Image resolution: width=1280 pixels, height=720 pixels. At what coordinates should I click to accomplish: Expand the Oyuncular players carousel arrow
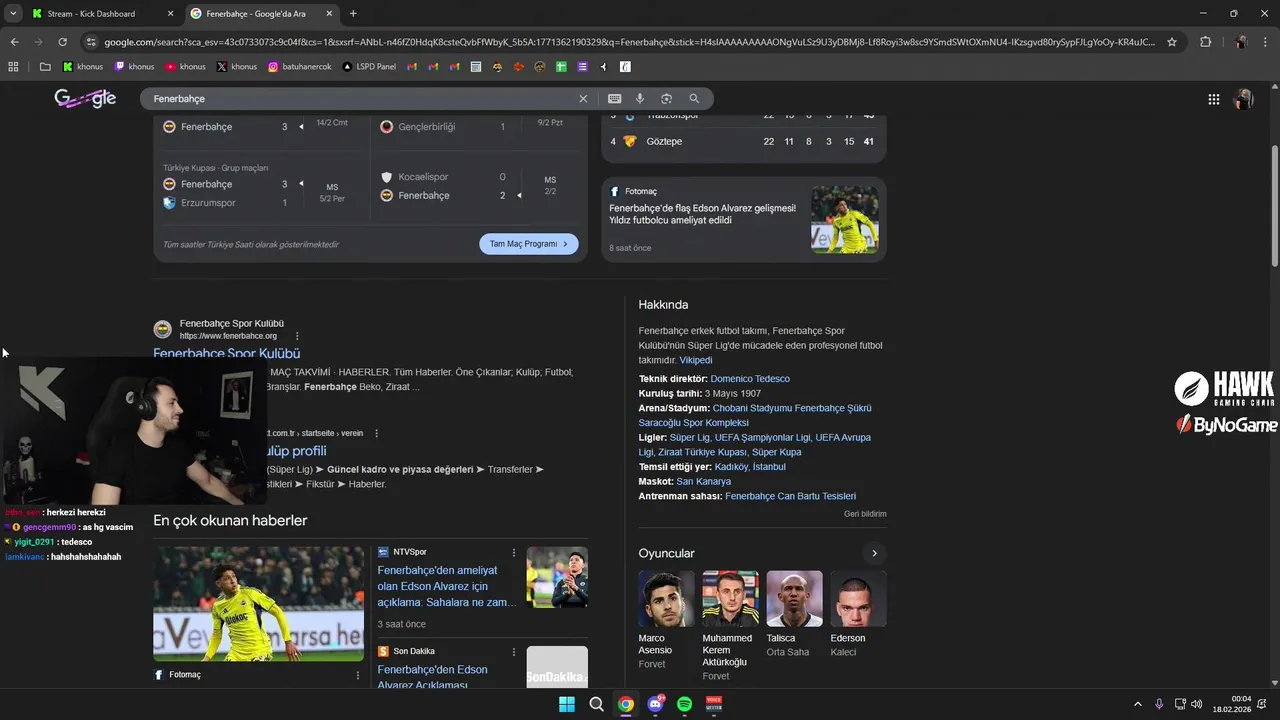874,553
